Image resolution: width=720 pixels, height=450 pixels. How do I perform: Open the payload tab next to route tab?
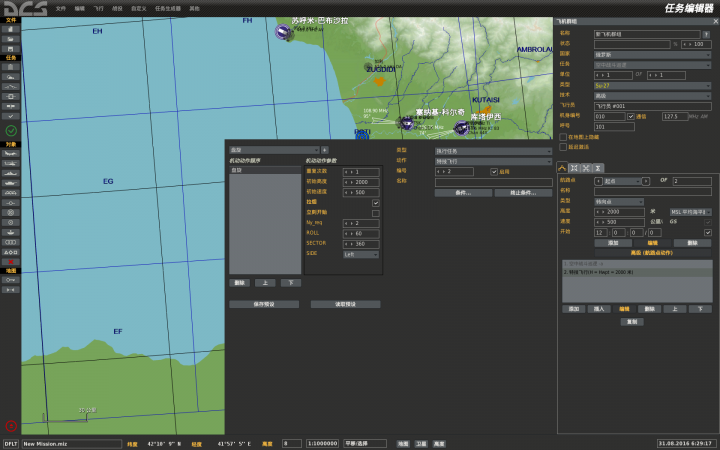click(574, 168)
